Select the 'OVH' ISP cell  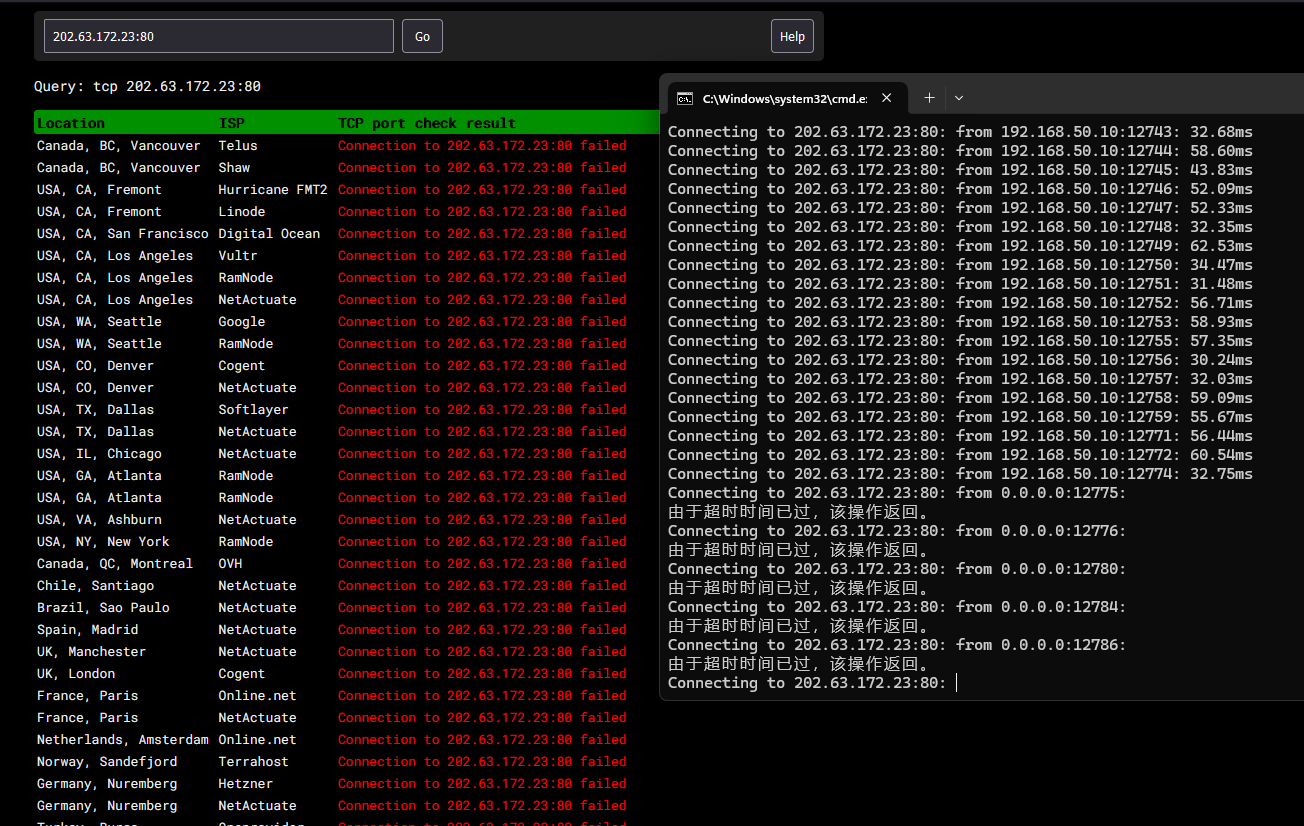pyautogui.click(x=231, y=564)
